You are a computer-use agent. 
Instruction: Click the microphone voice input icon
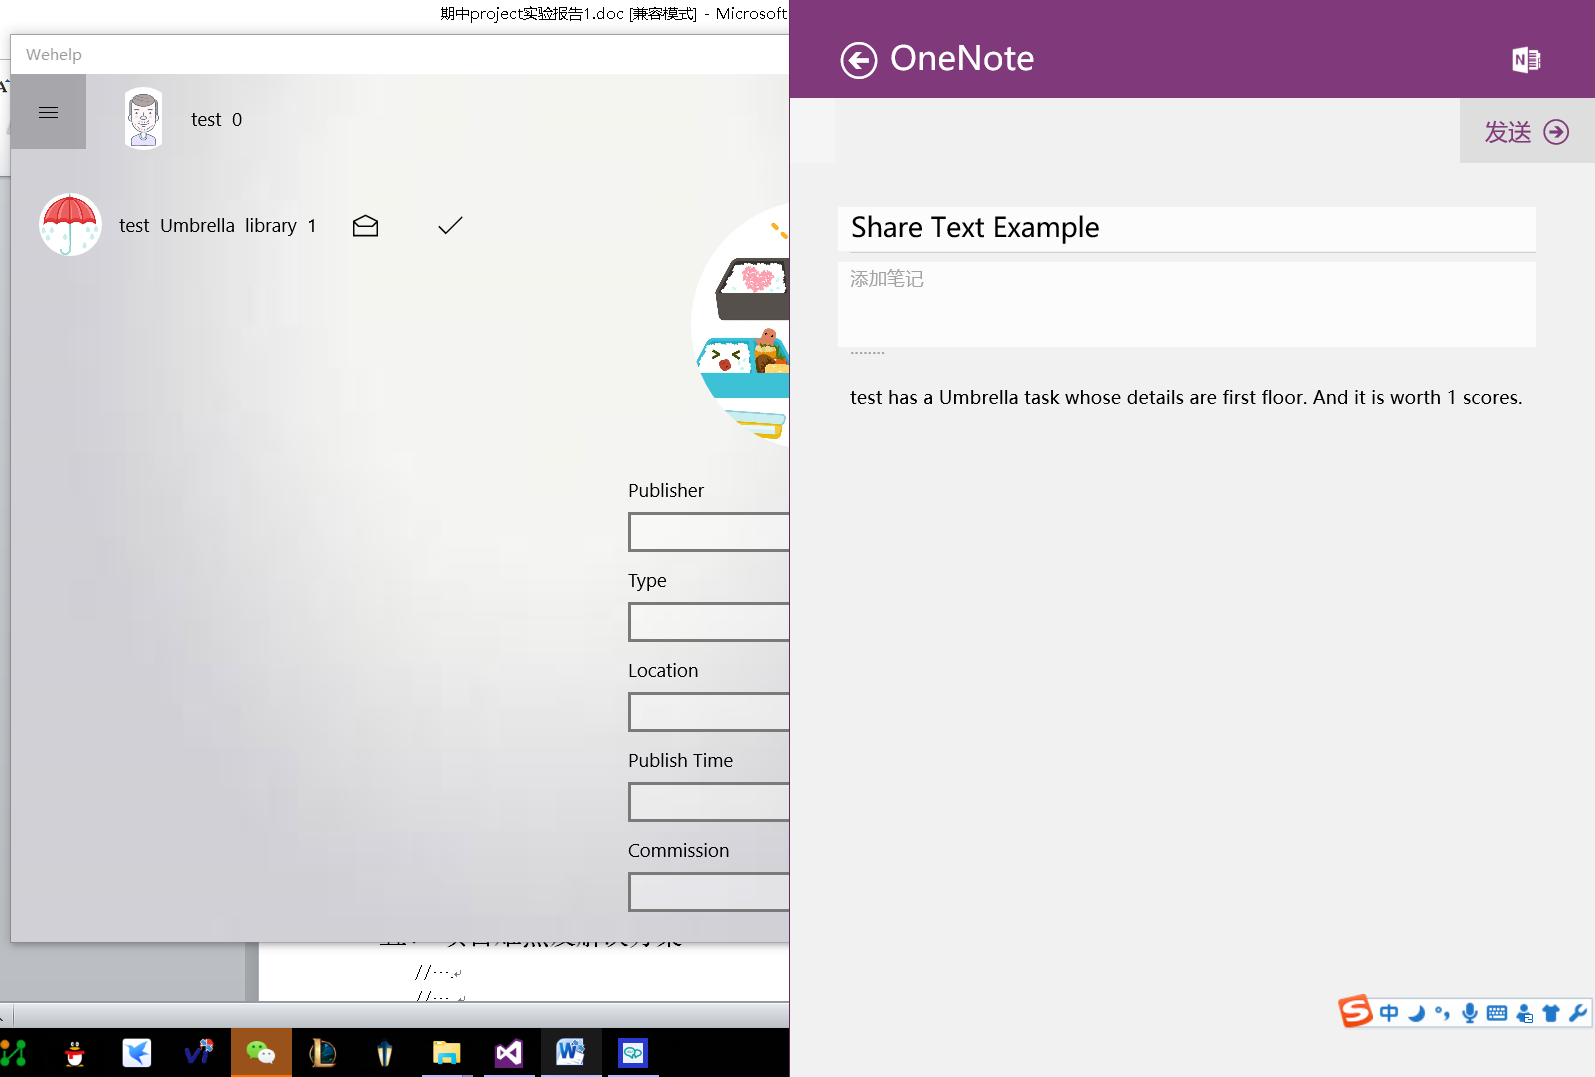pyautogui.click(x=1470, y=1013)
